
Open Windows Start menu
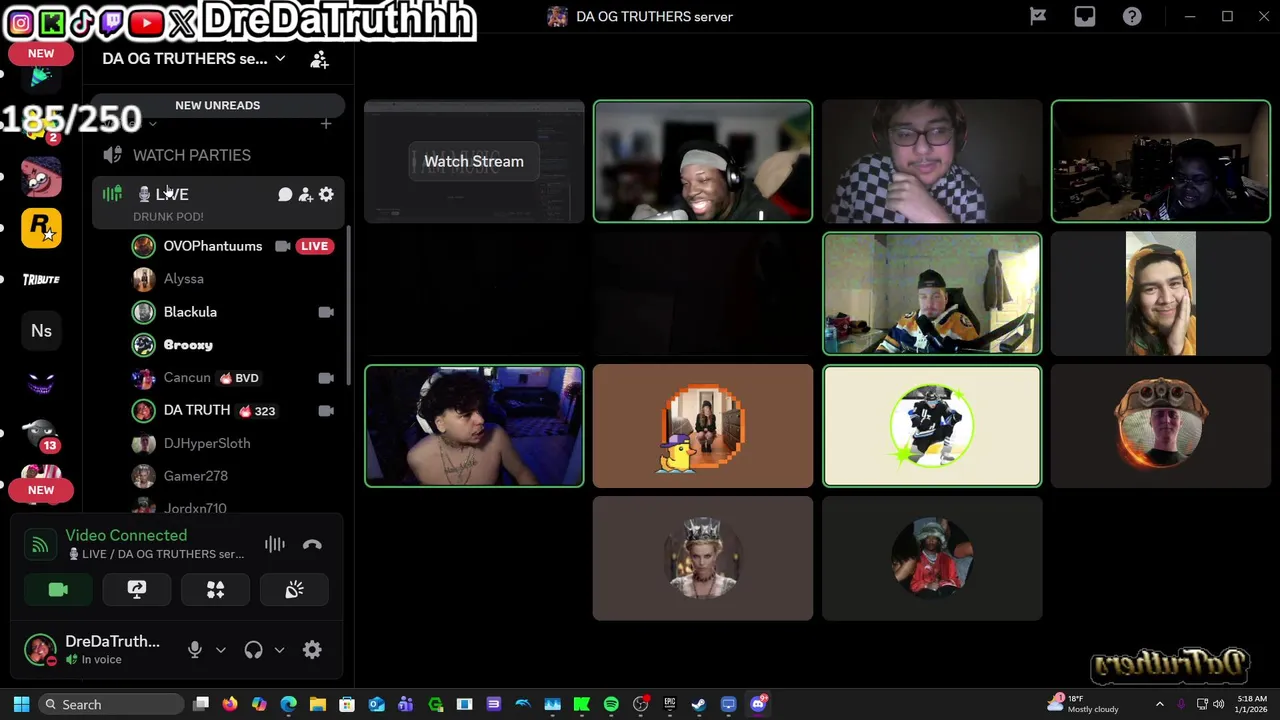(21, 704)
